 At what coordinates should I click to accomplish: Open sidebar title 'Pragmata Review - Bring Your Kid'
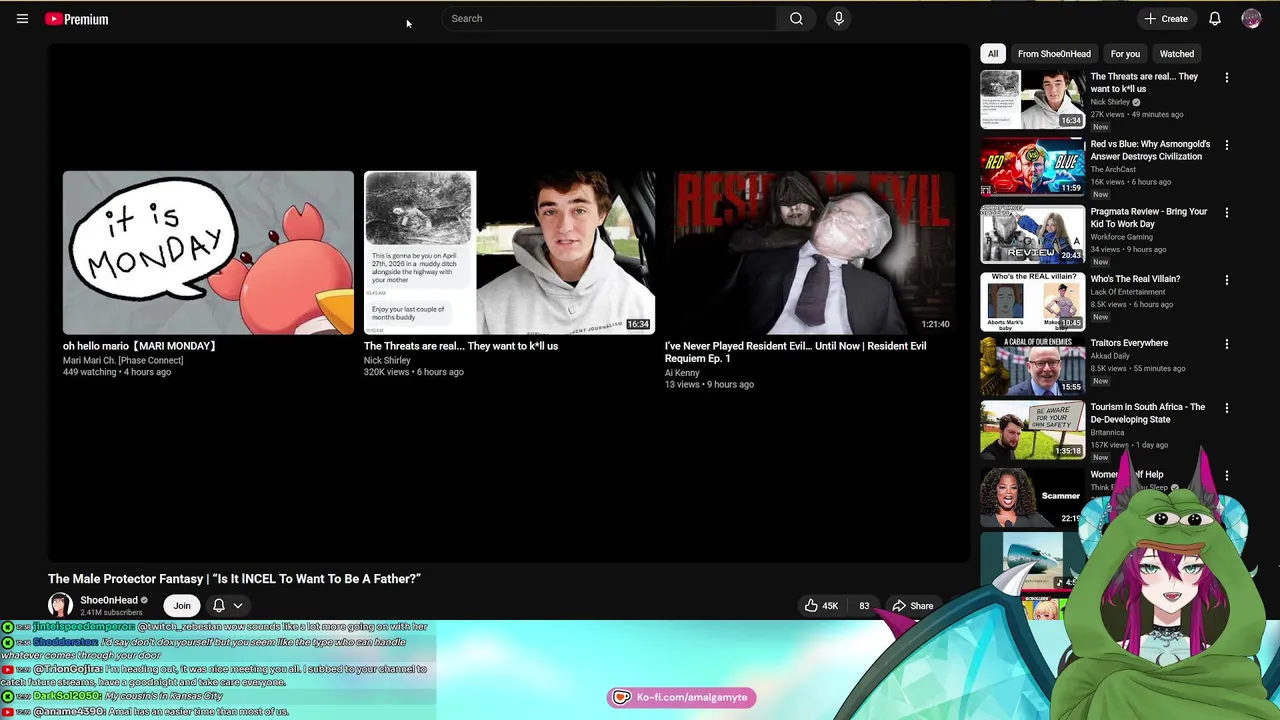click(x=1149, y=218)
